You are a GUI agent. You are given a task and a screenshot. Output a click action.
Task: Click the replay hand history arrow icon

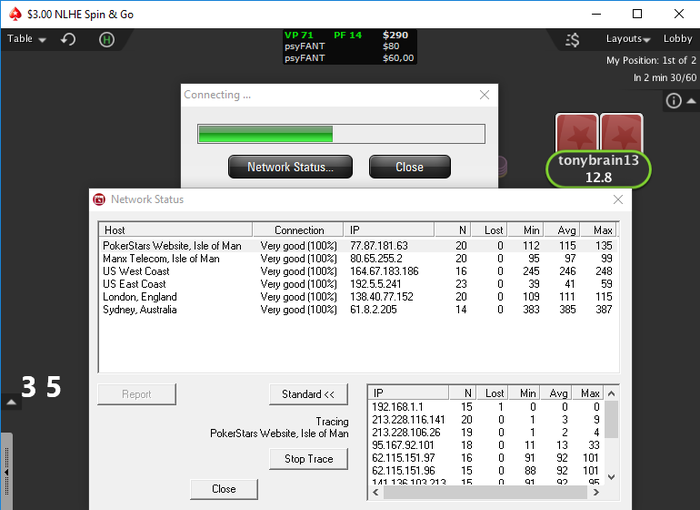68,39
